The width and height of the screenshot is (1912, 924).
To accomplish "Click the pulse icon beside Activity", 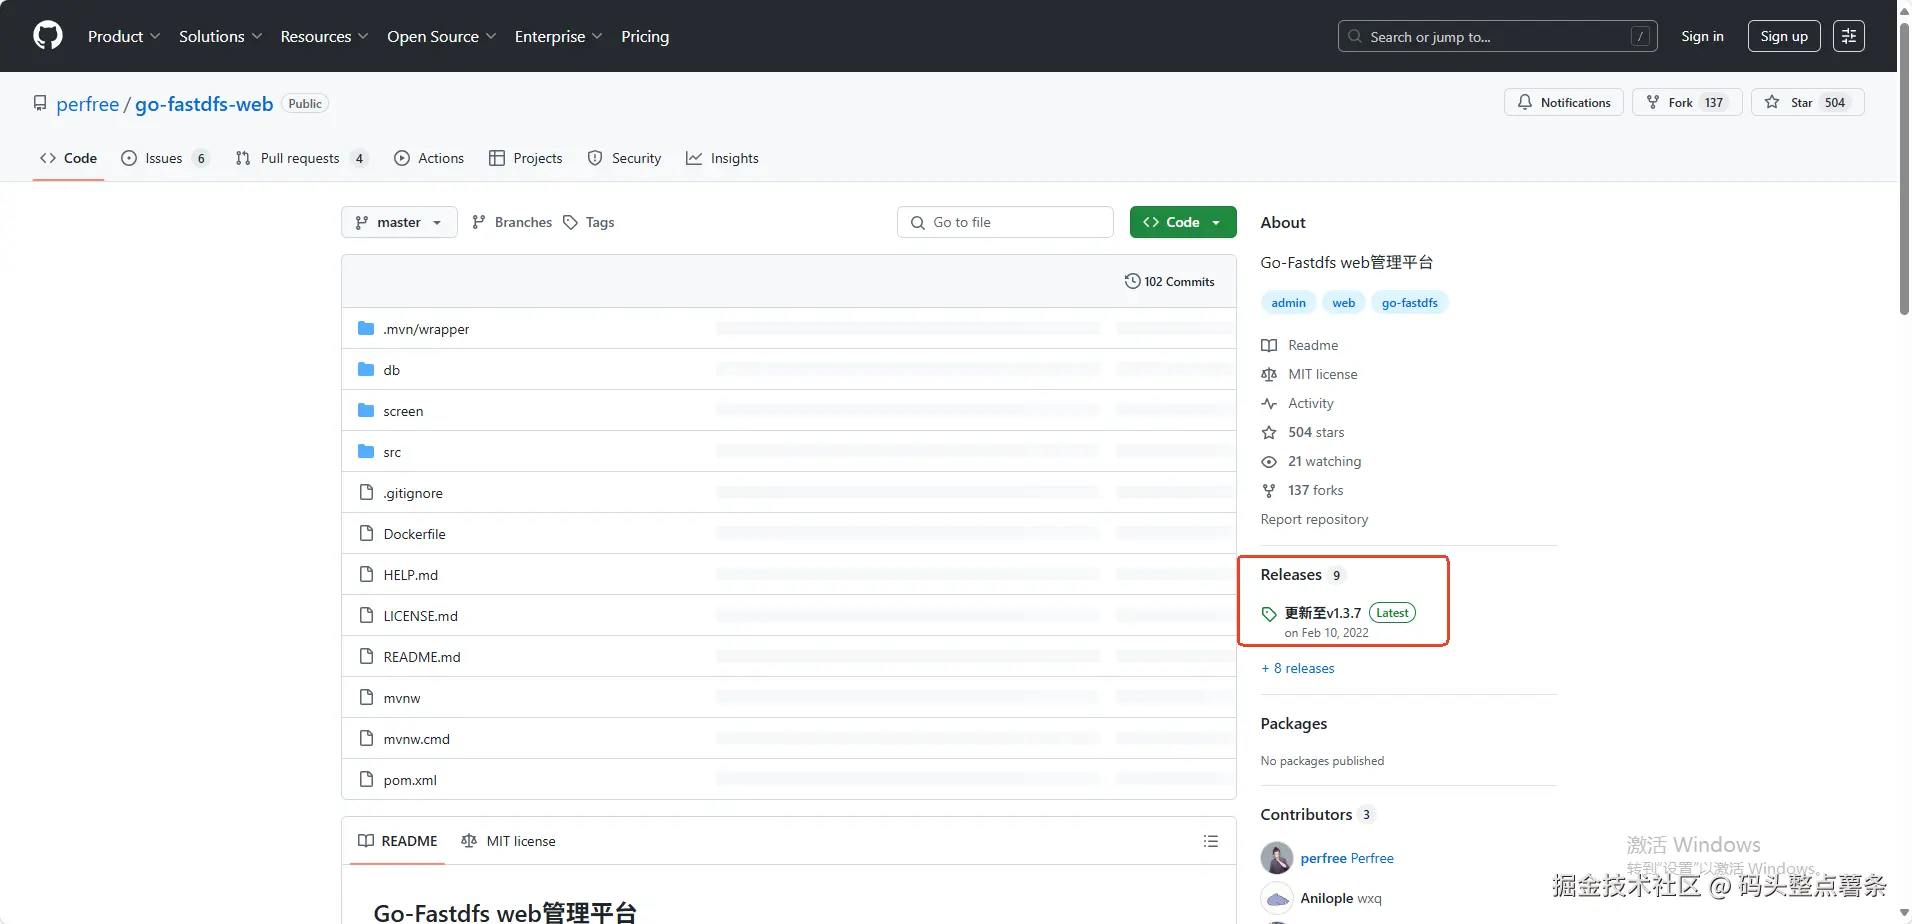I will coord(1269,403).
